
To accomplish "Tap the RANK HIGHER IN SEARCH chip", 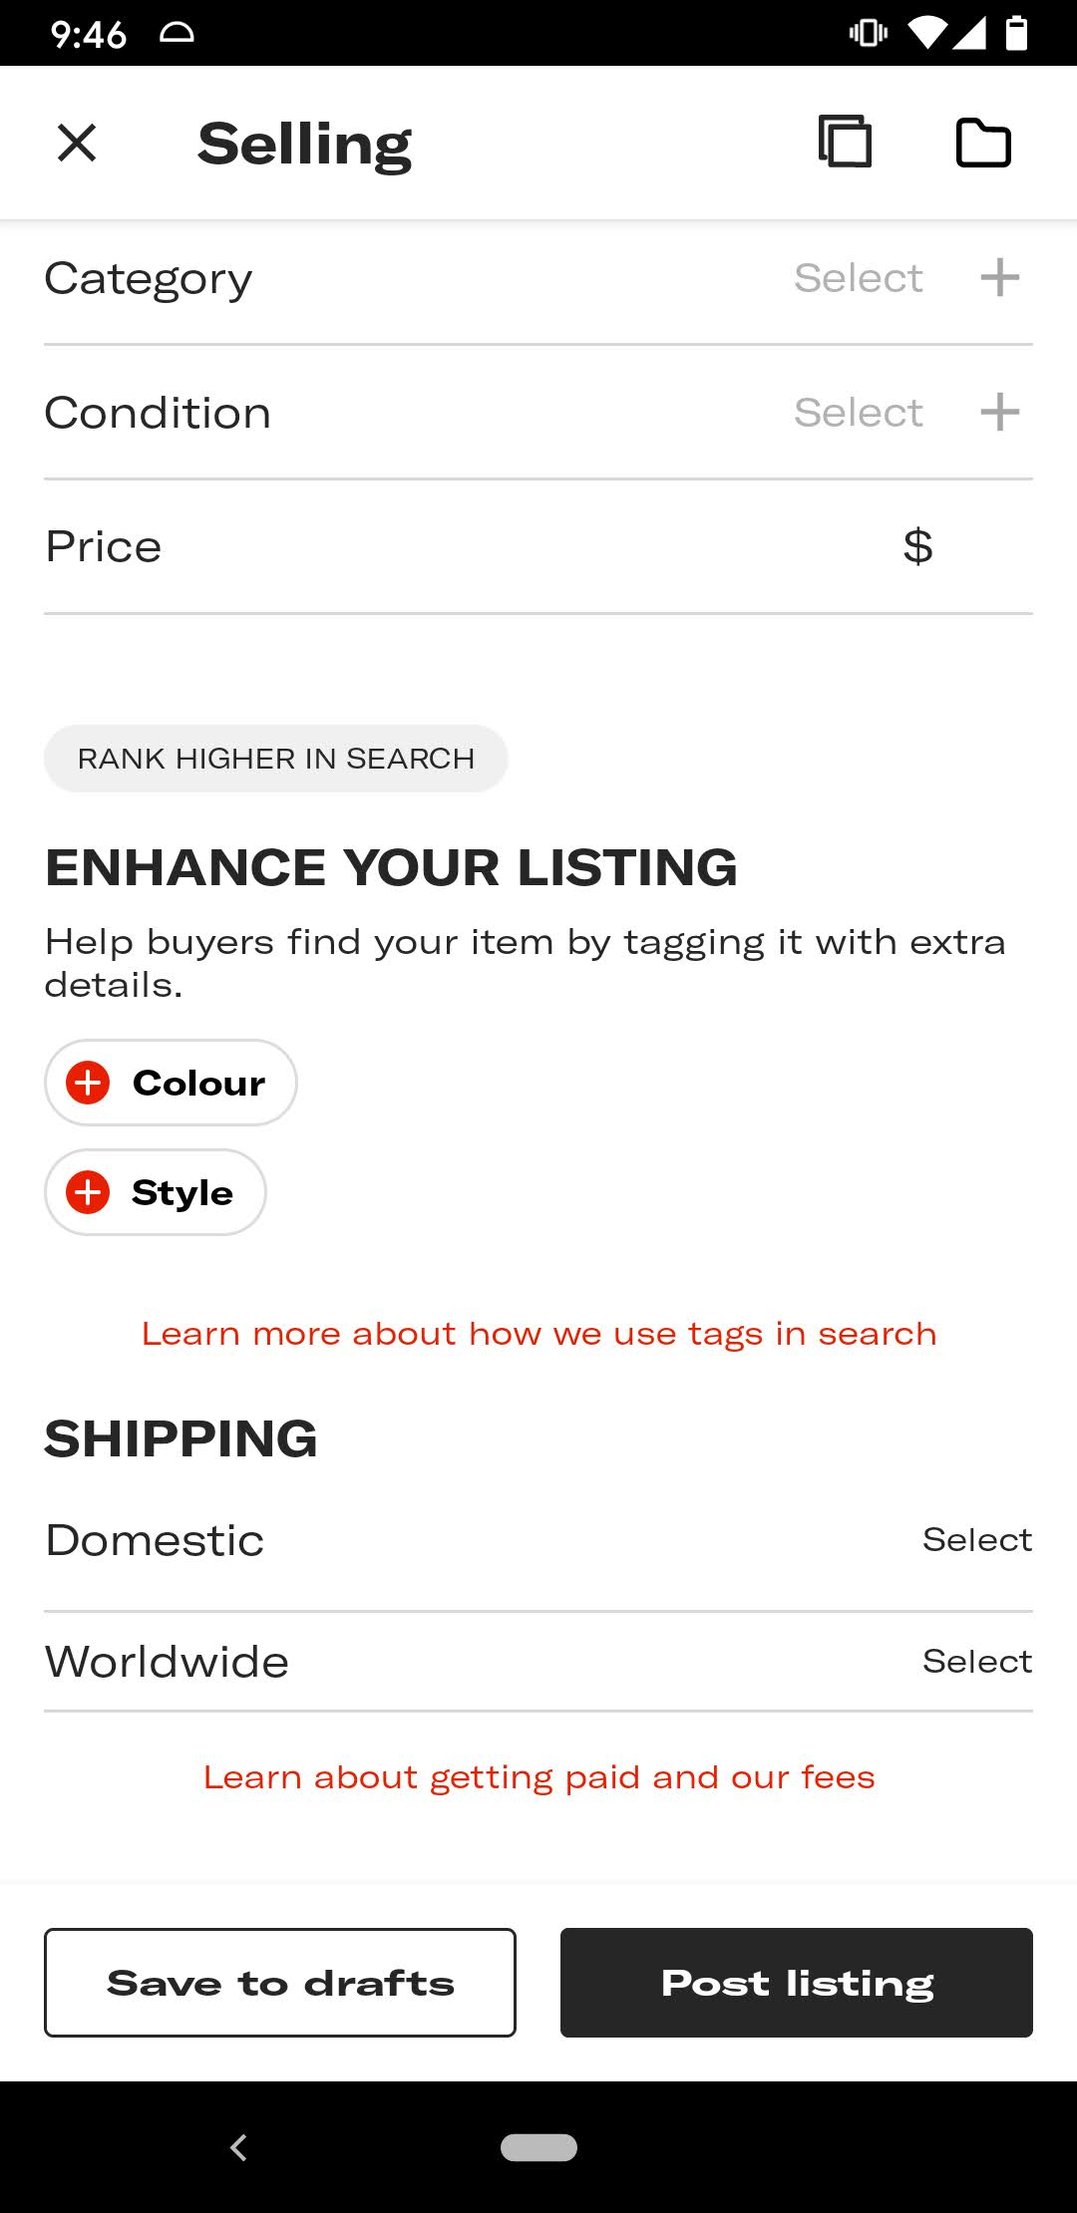I will click(276, 758).
